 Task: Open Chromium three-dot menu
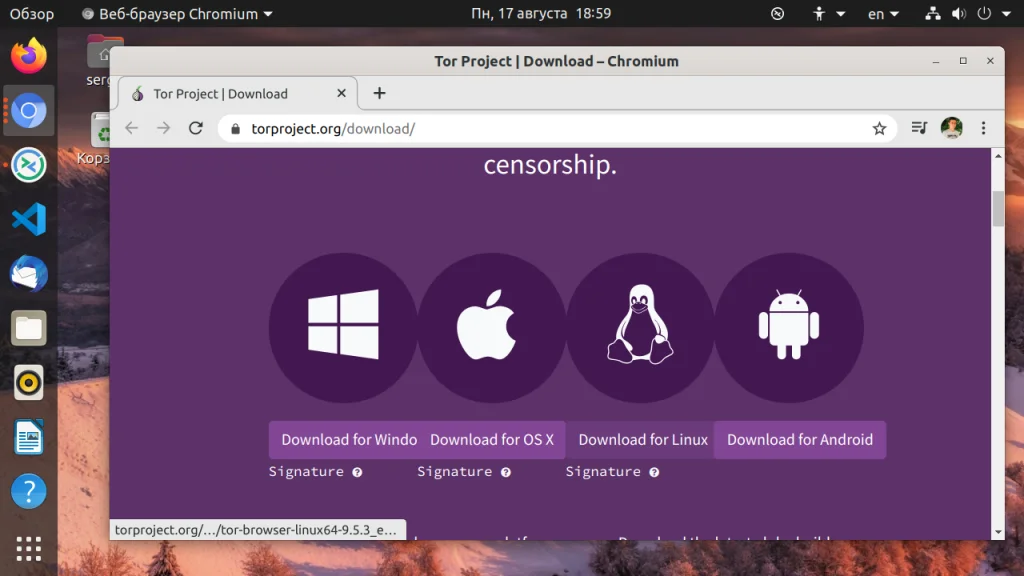point(984,128)
